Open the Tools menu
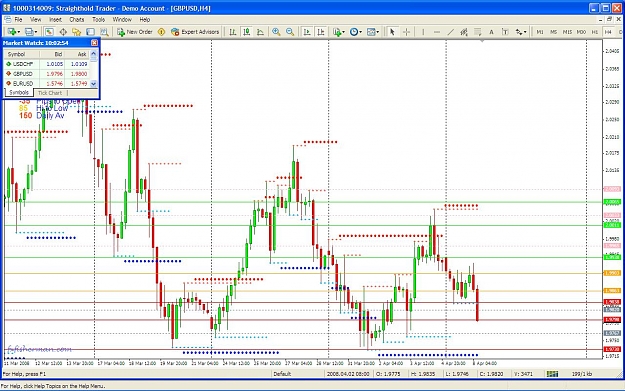This screenshot has width=625, height=391. click(98, 19)
